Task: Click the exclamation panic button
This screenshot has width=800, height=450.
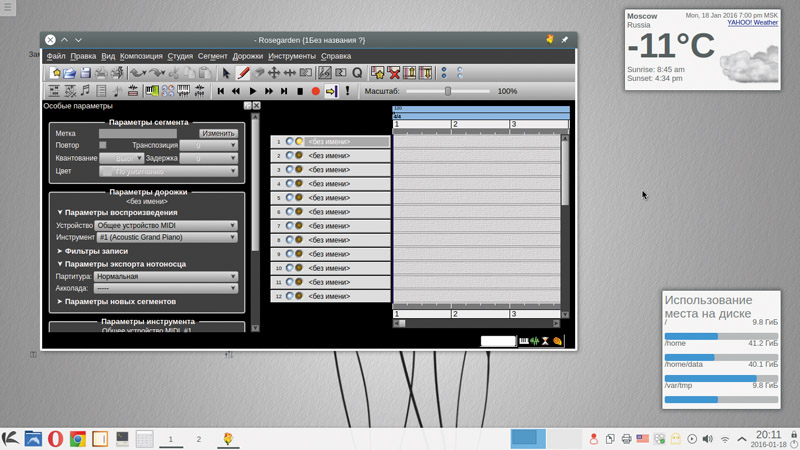Action: 347,91
